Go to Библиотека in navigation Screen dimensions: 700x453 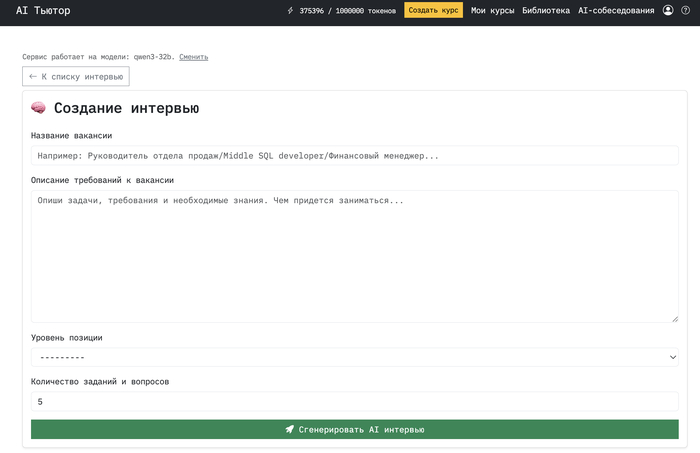546,10
